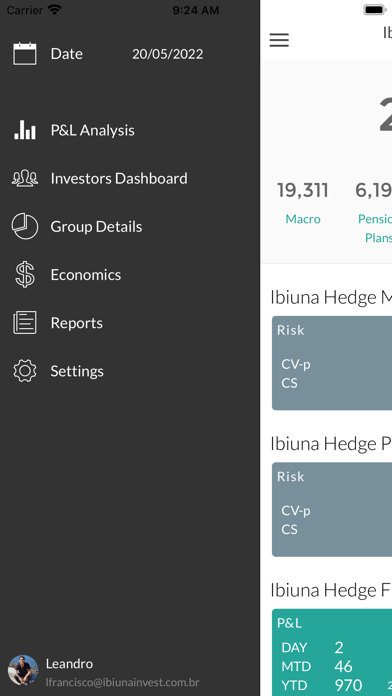The height and width of the screenshot is (696, 392).
Task: Click the 19,311 Macro value
Action: [x=303, y=190]
